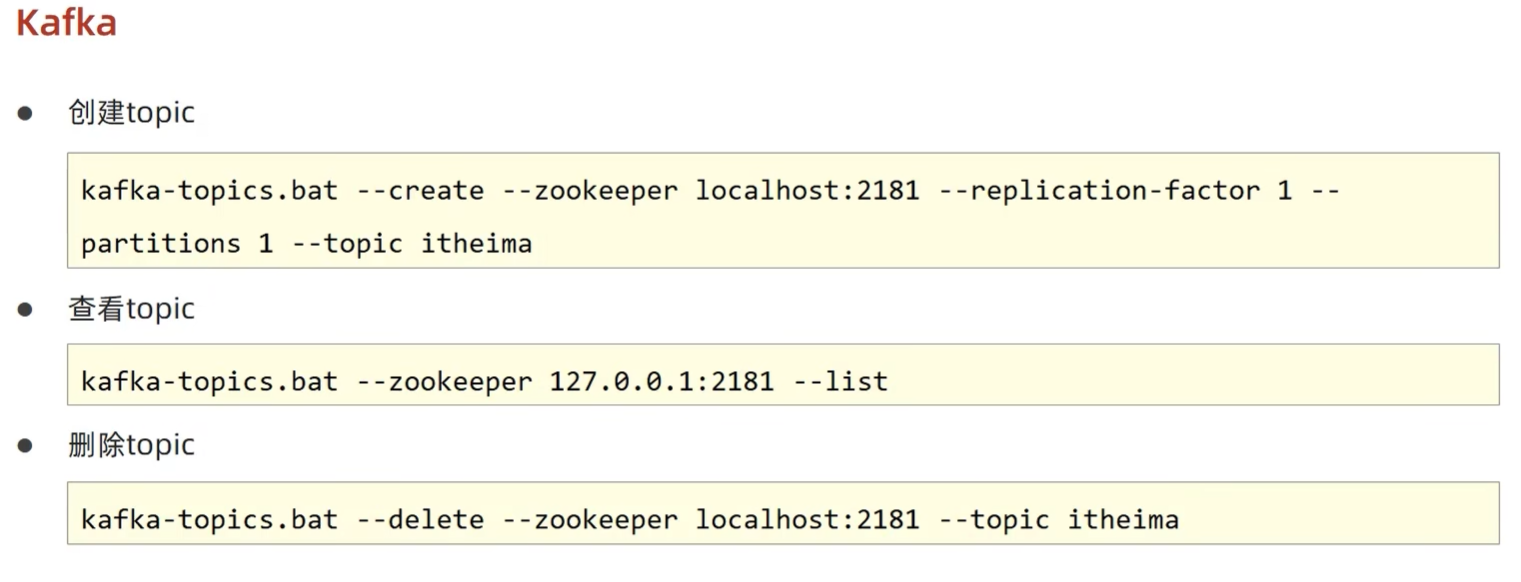Image resolution: width=1521 pixels, height=582 pixels.
Task: Click the bullet point beside 创建topic
Action: (x=25, y=113)
